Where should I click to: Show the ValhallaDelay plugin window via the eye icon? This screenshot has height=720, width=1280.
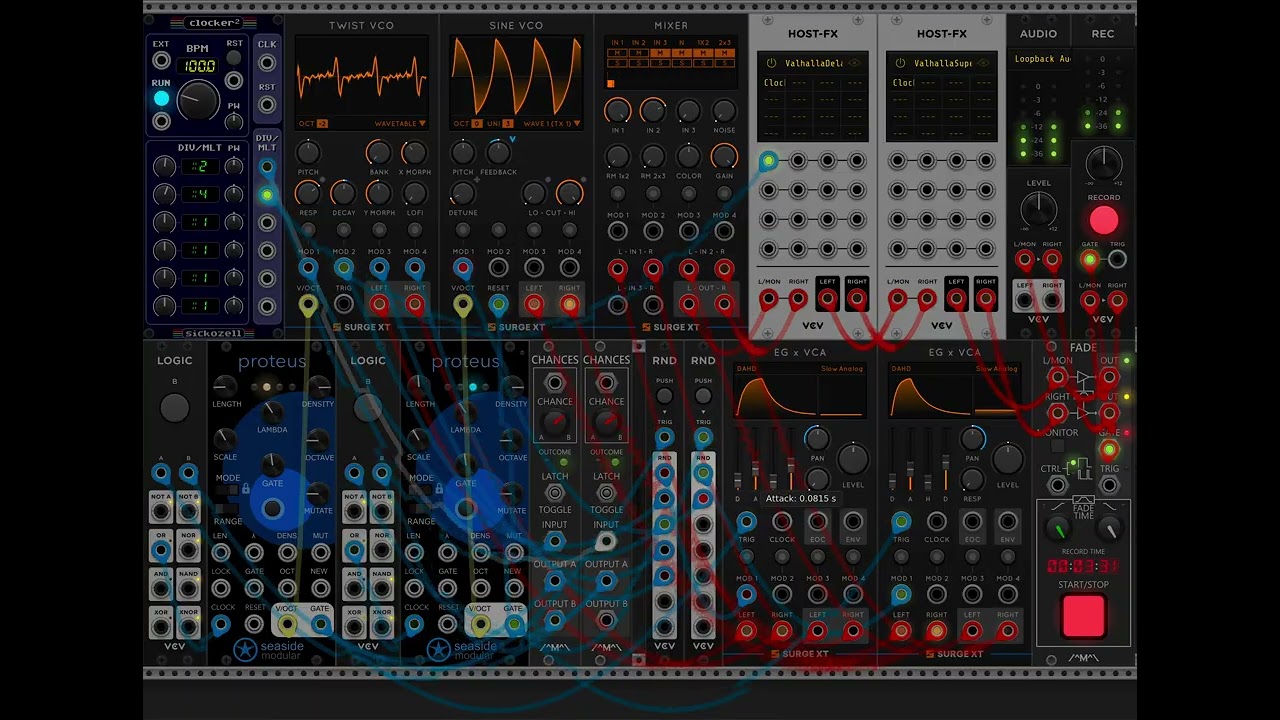pos(854,63)
